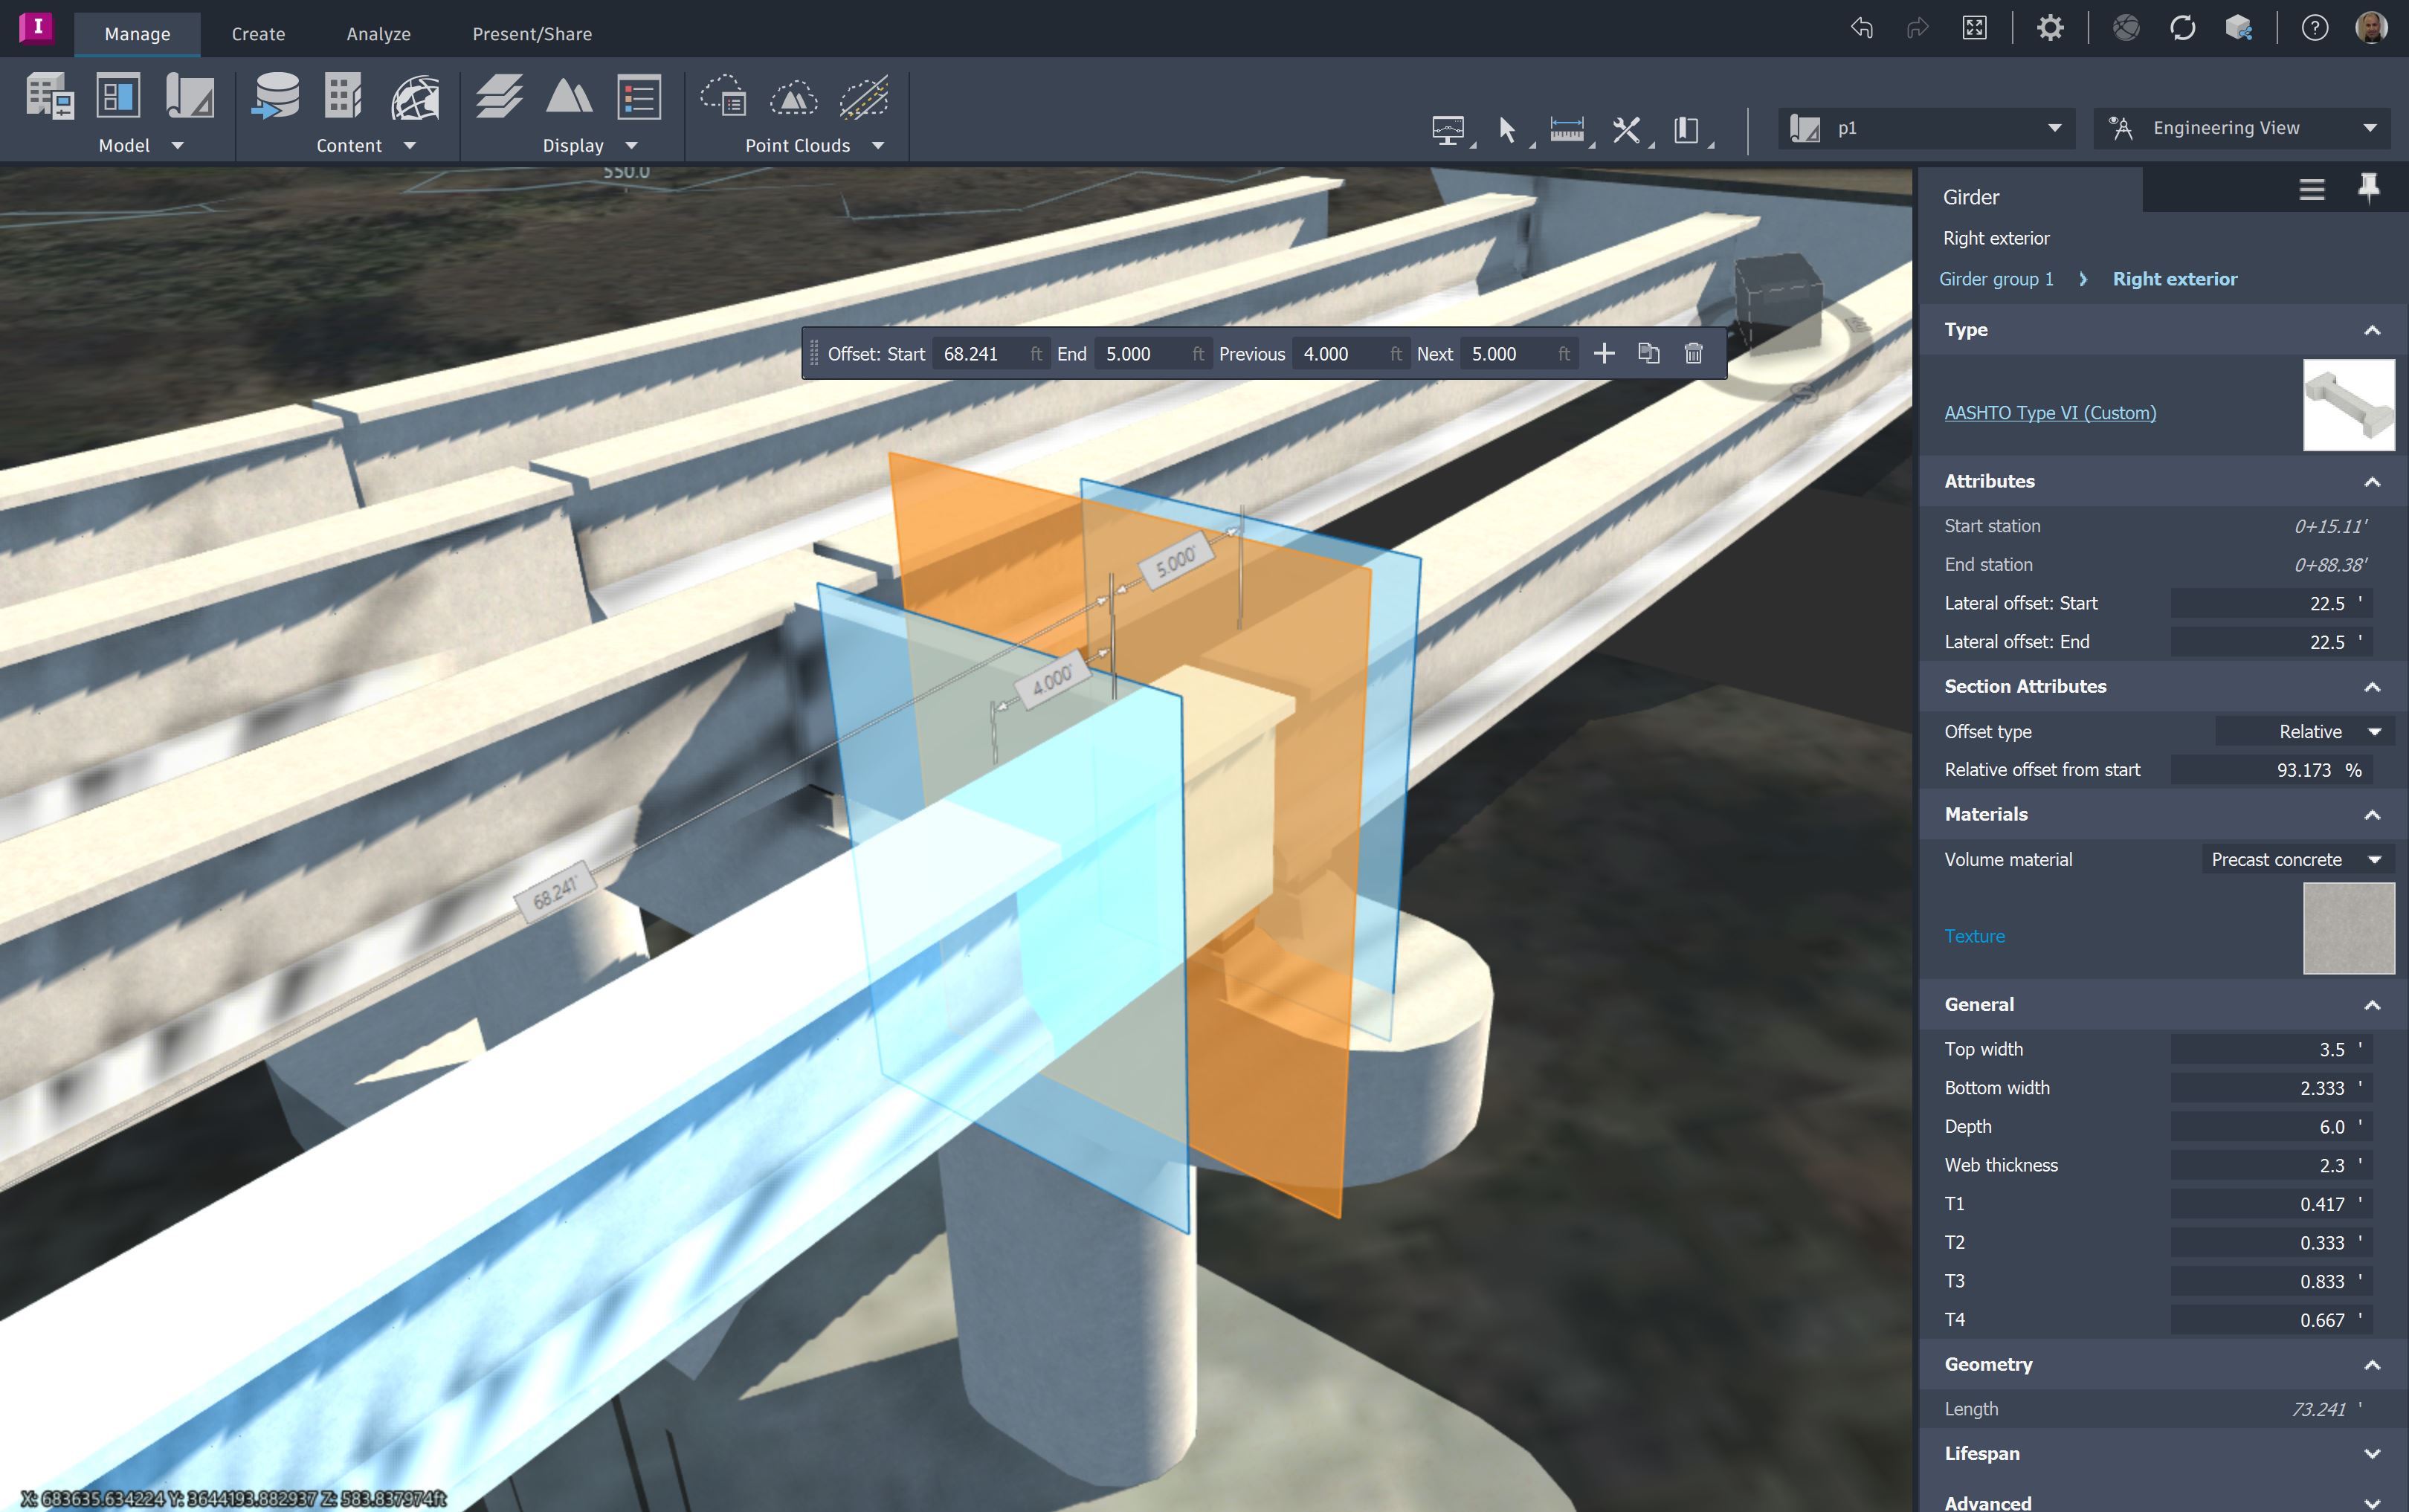Image resolution: width=2409 pixels, height=1512 pixels.
Task: Collapse the Section Attributes section
Action: click(2373, 686)
